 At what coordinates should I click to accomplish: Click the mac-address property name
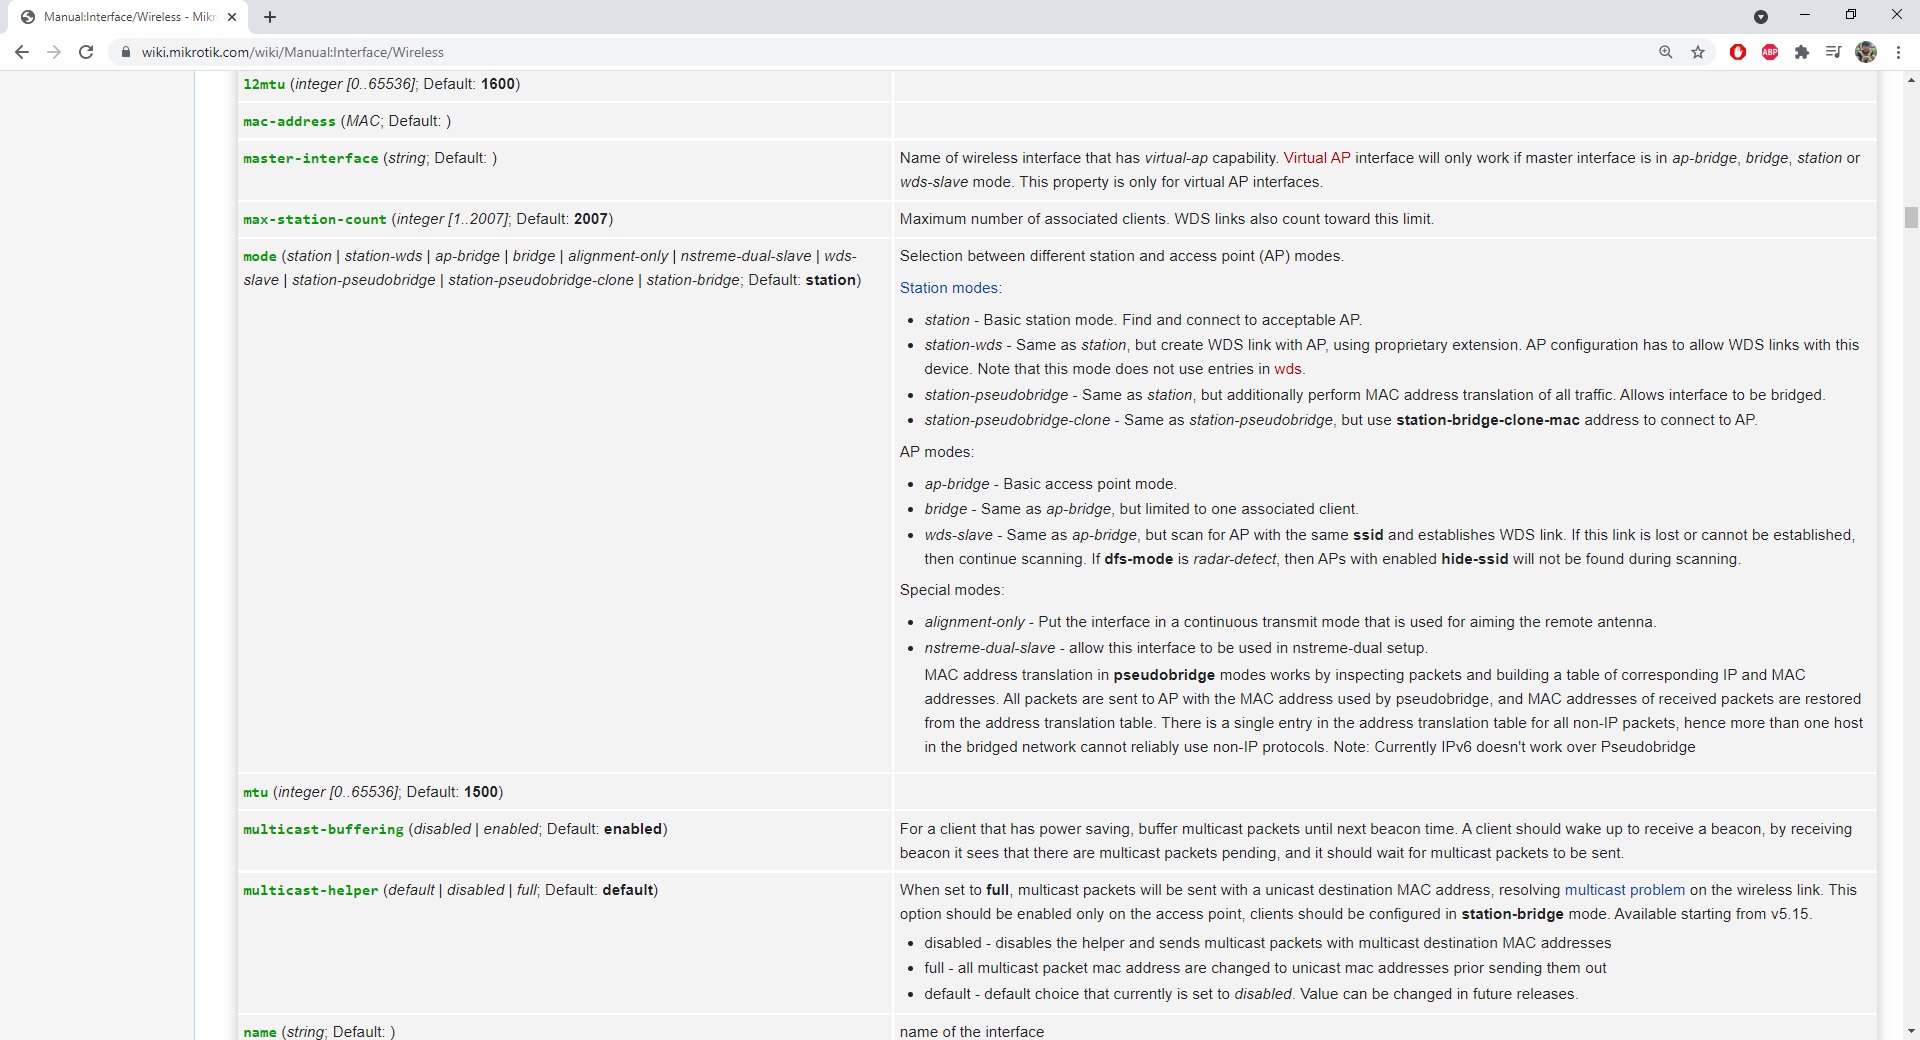point(289,121)
